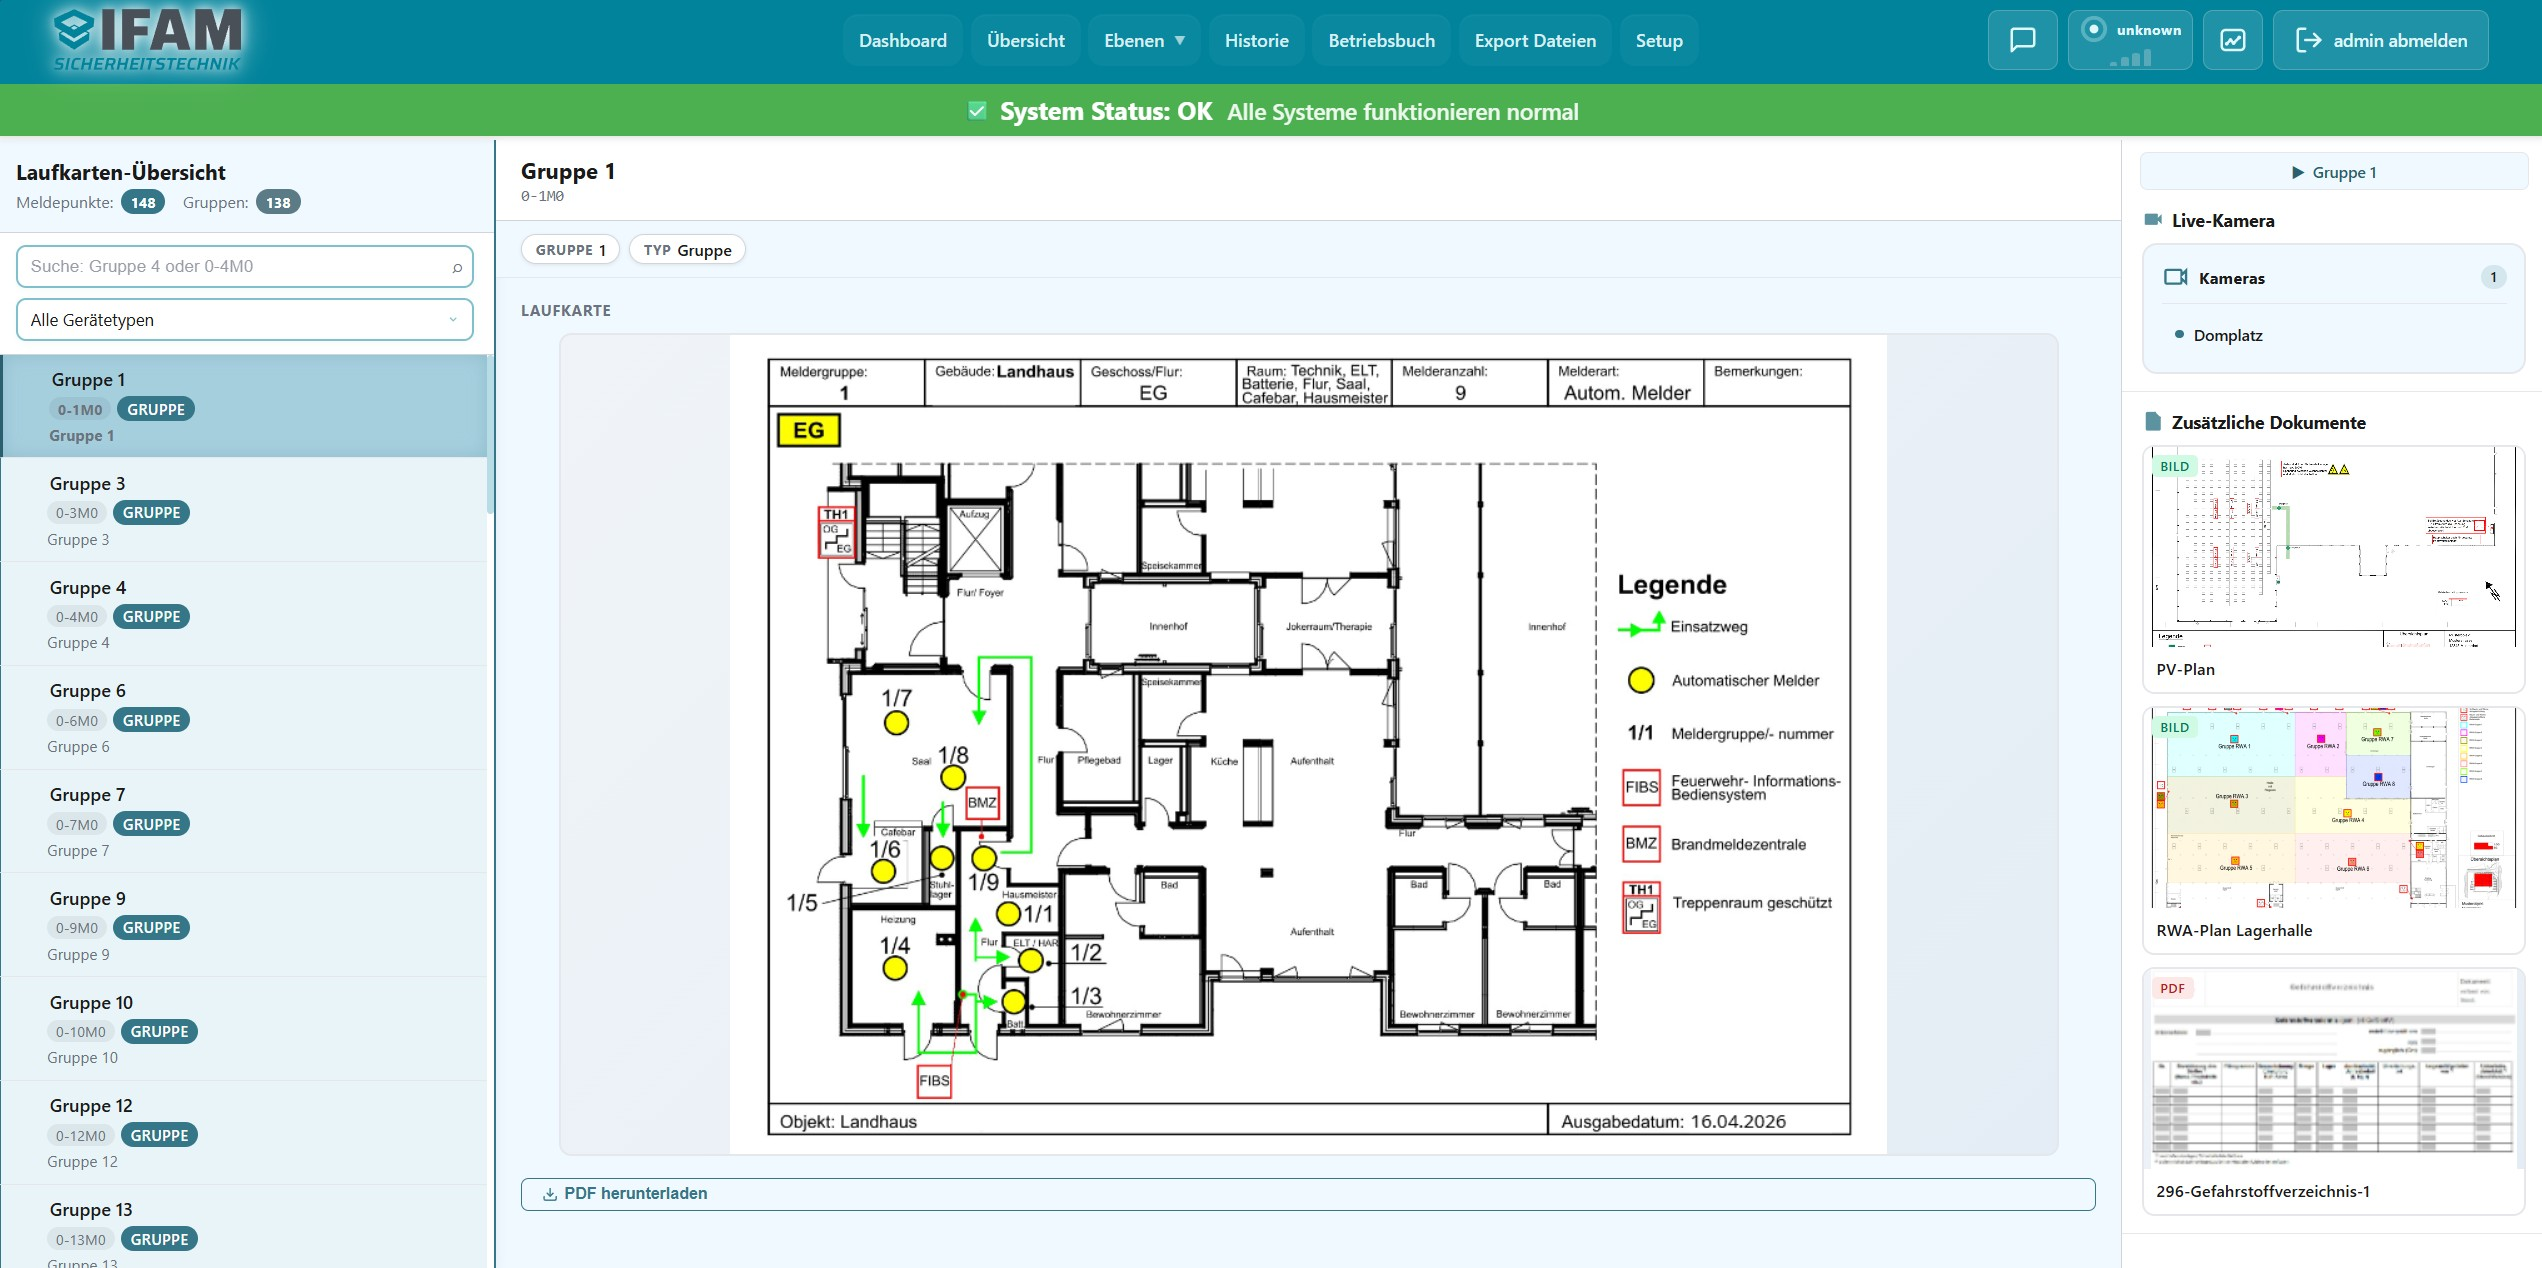This screenshot has height=1268, width=2542.
Task: Open the Setup page
Action: click(x=1659, y=40)
